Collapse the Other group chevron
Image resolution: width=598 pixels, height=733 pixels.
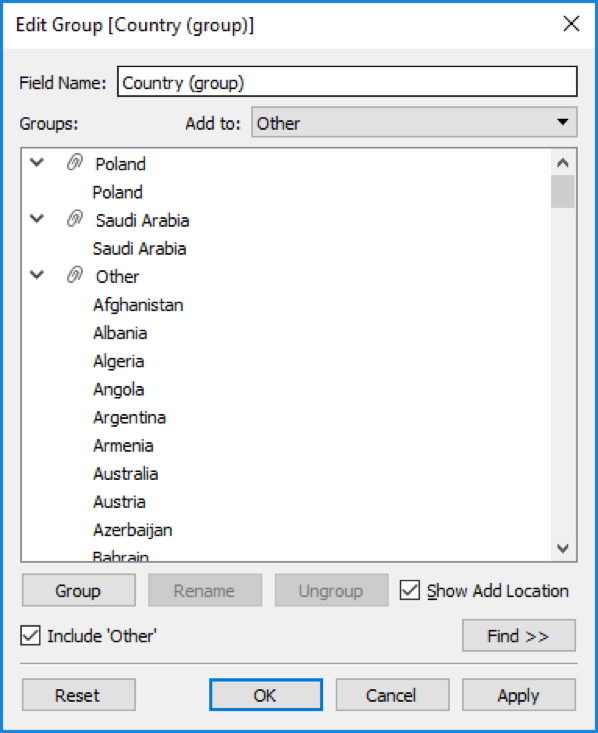click(37, 275)
